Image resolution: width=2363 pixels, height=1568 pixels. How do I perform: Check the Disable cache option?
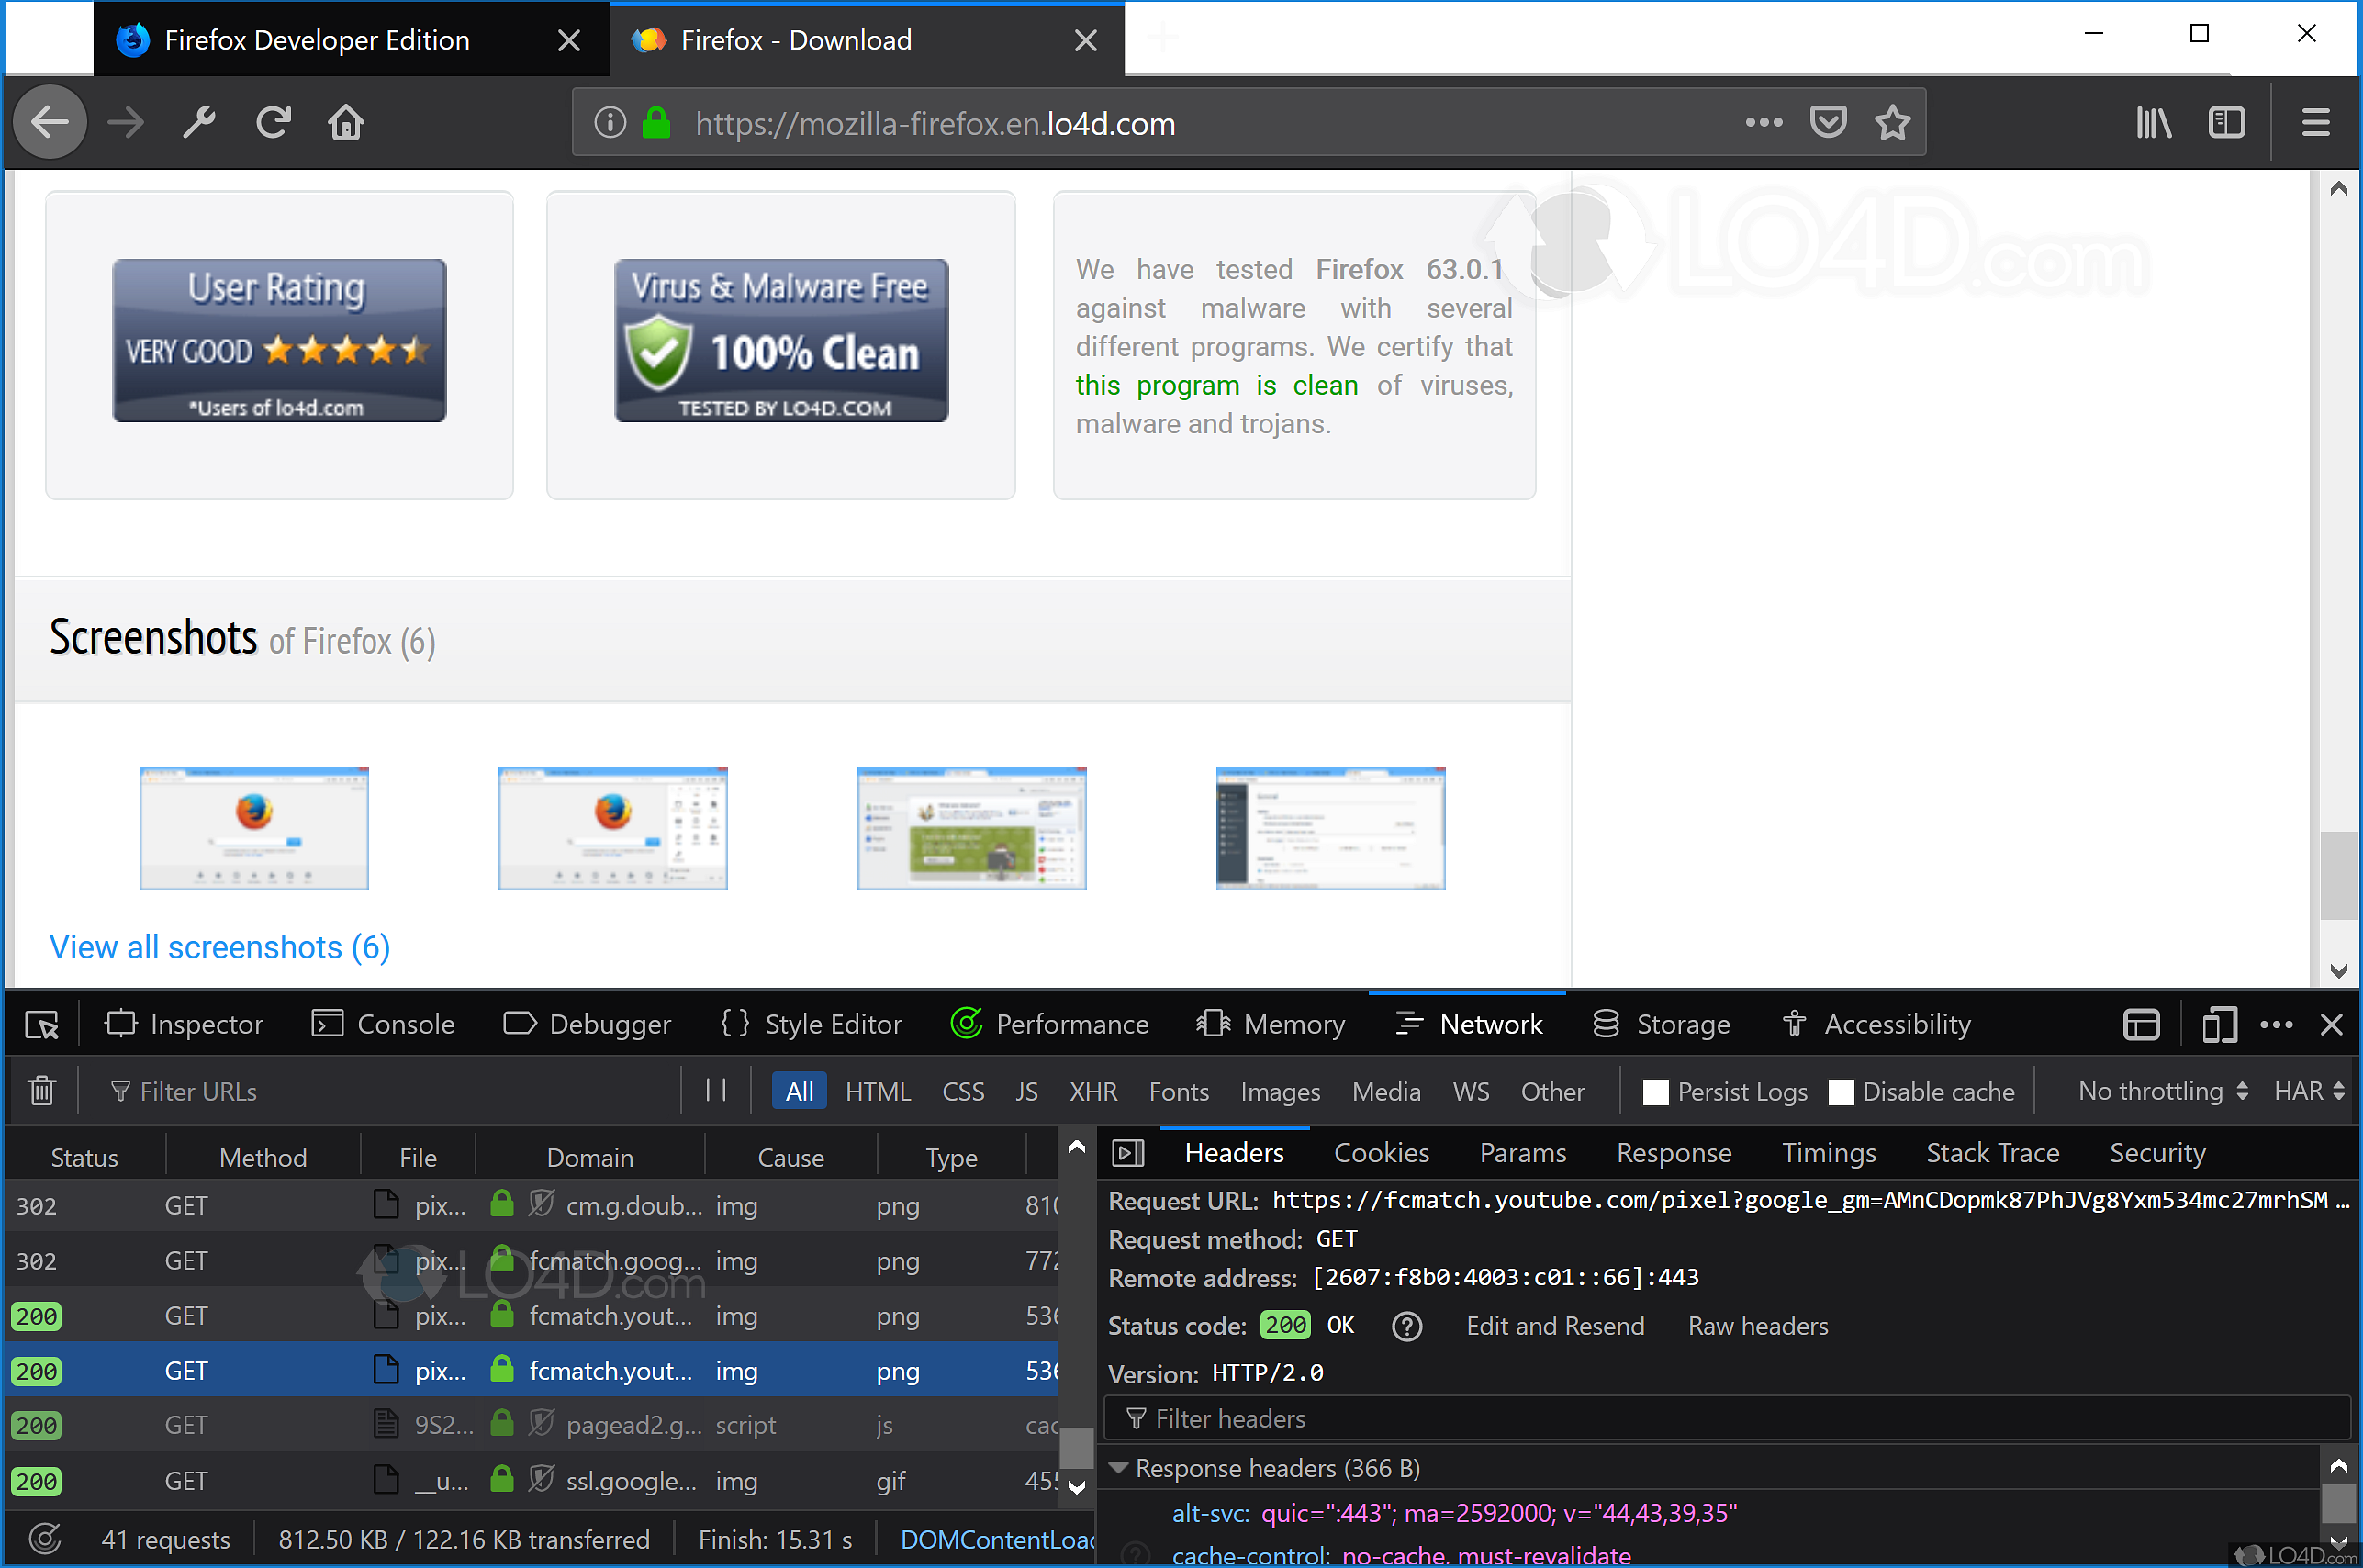[1840, 1092]
